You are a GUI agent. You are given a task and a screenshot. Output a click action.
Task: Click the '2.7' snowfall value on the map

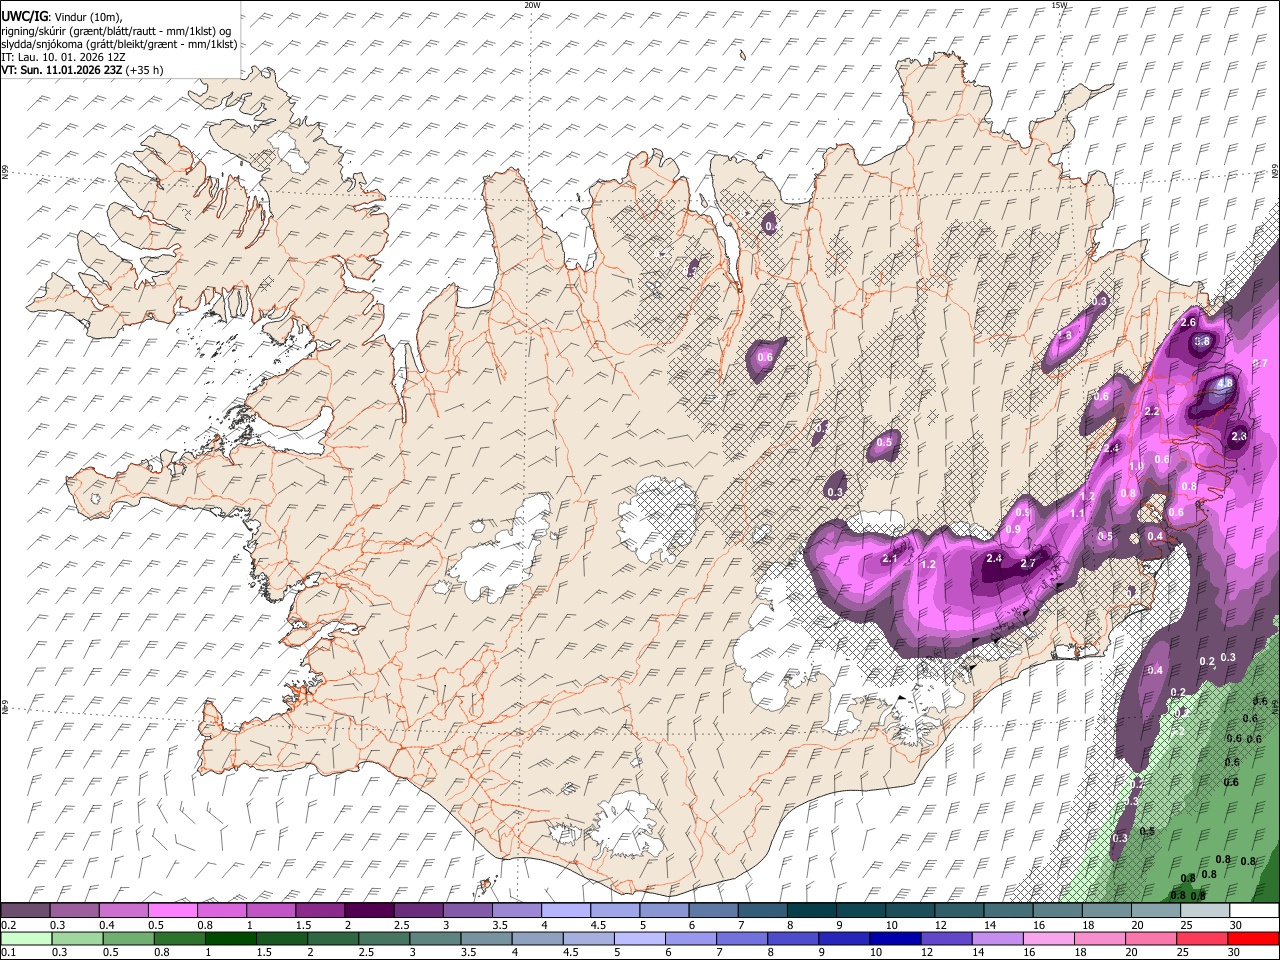pos(1028,563)
